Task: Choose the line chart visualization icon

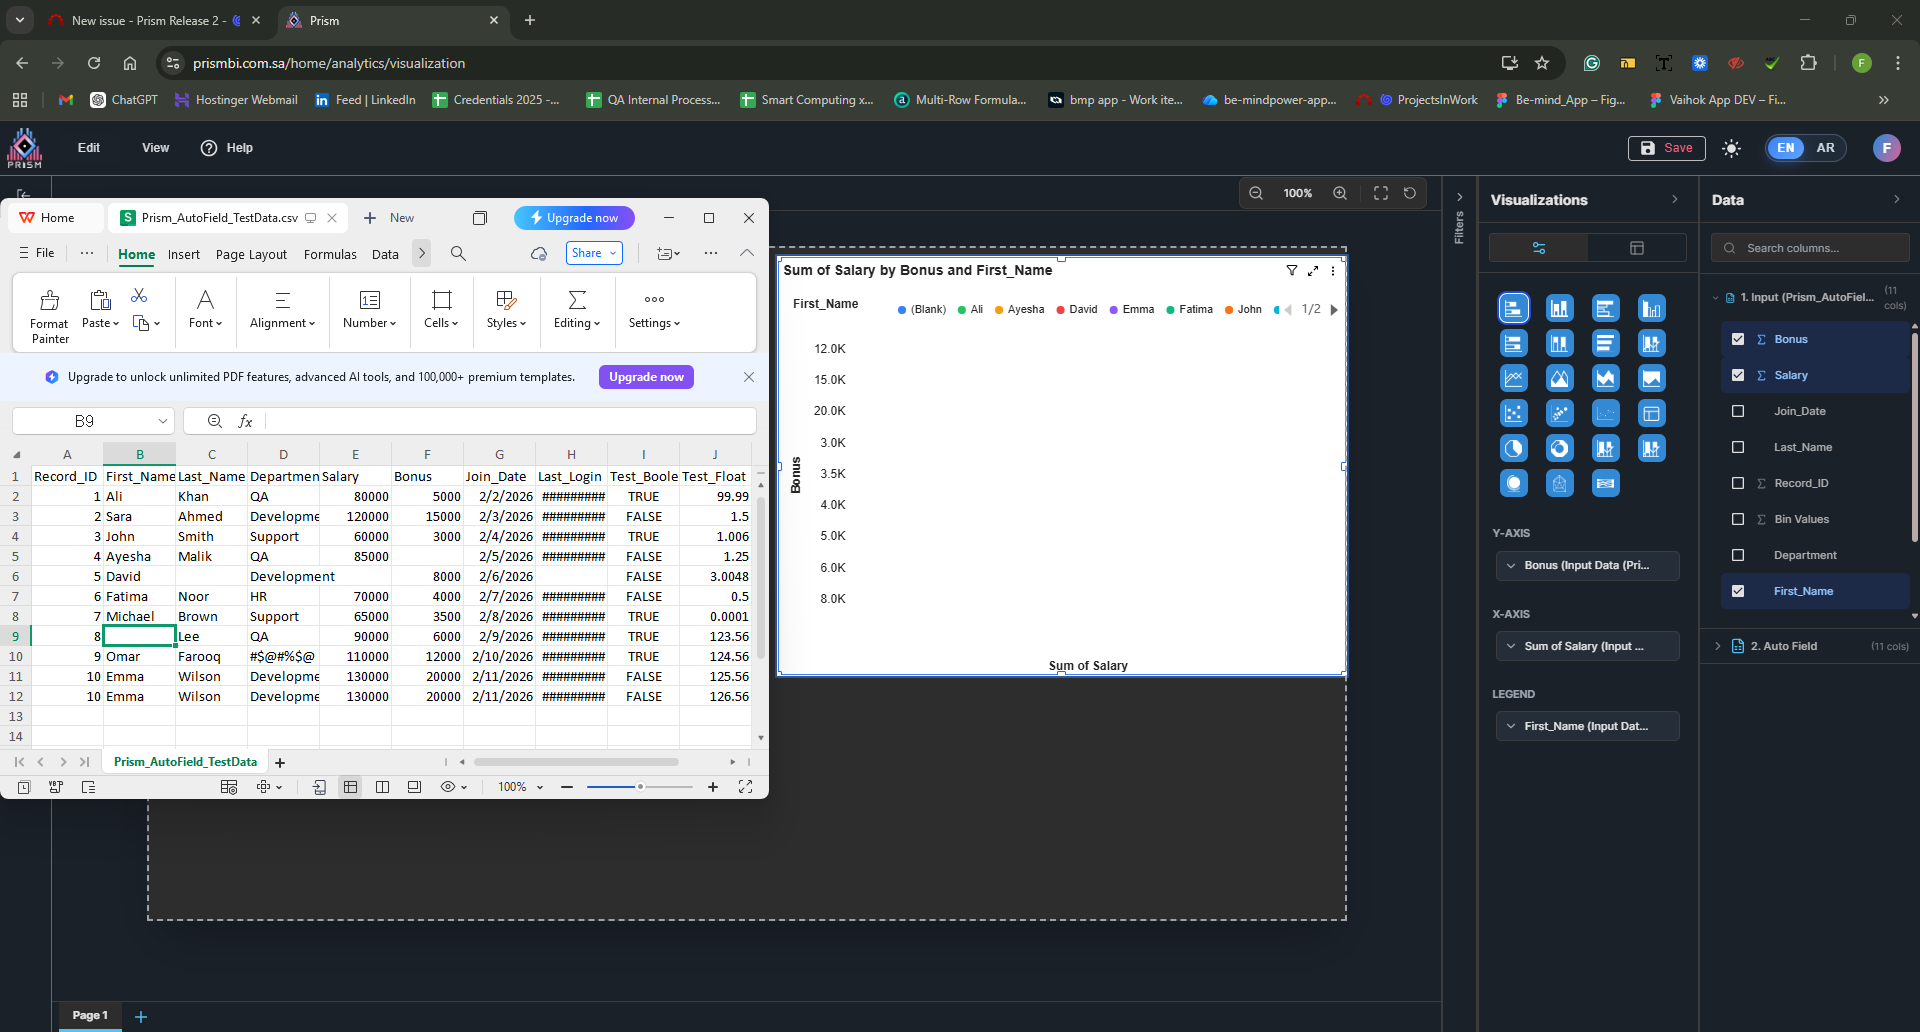Action: click(x=1514, y=379)
